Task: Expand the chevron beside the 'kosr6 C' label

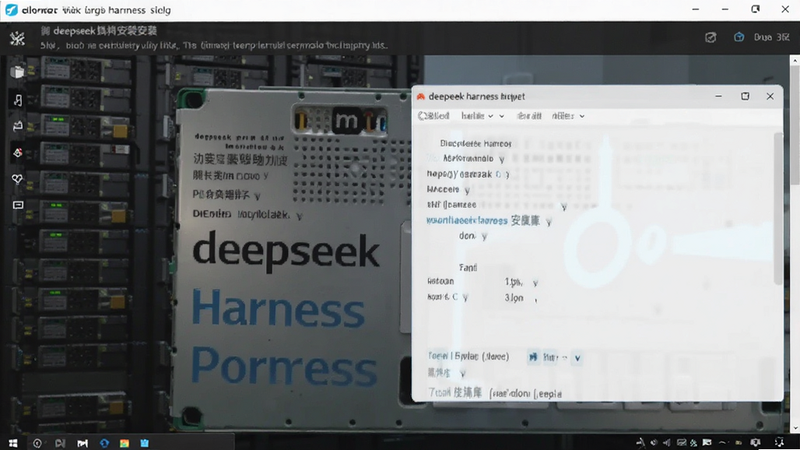Action: pyautogui.click(x=465, y=297)
